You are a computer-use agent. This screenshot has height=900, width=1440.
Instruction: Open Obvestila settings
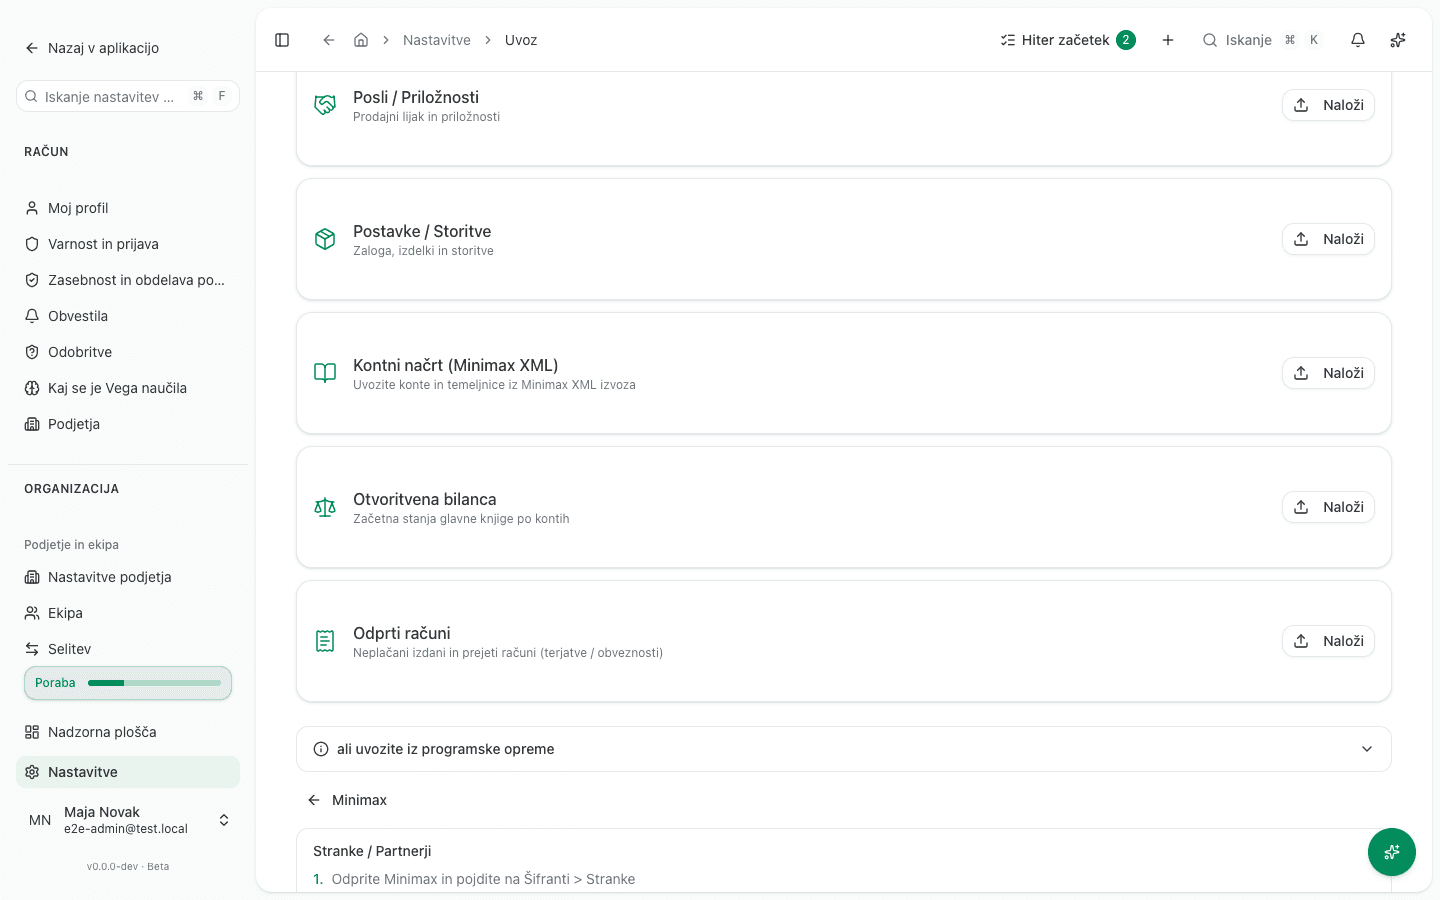[x=128, y=316]
